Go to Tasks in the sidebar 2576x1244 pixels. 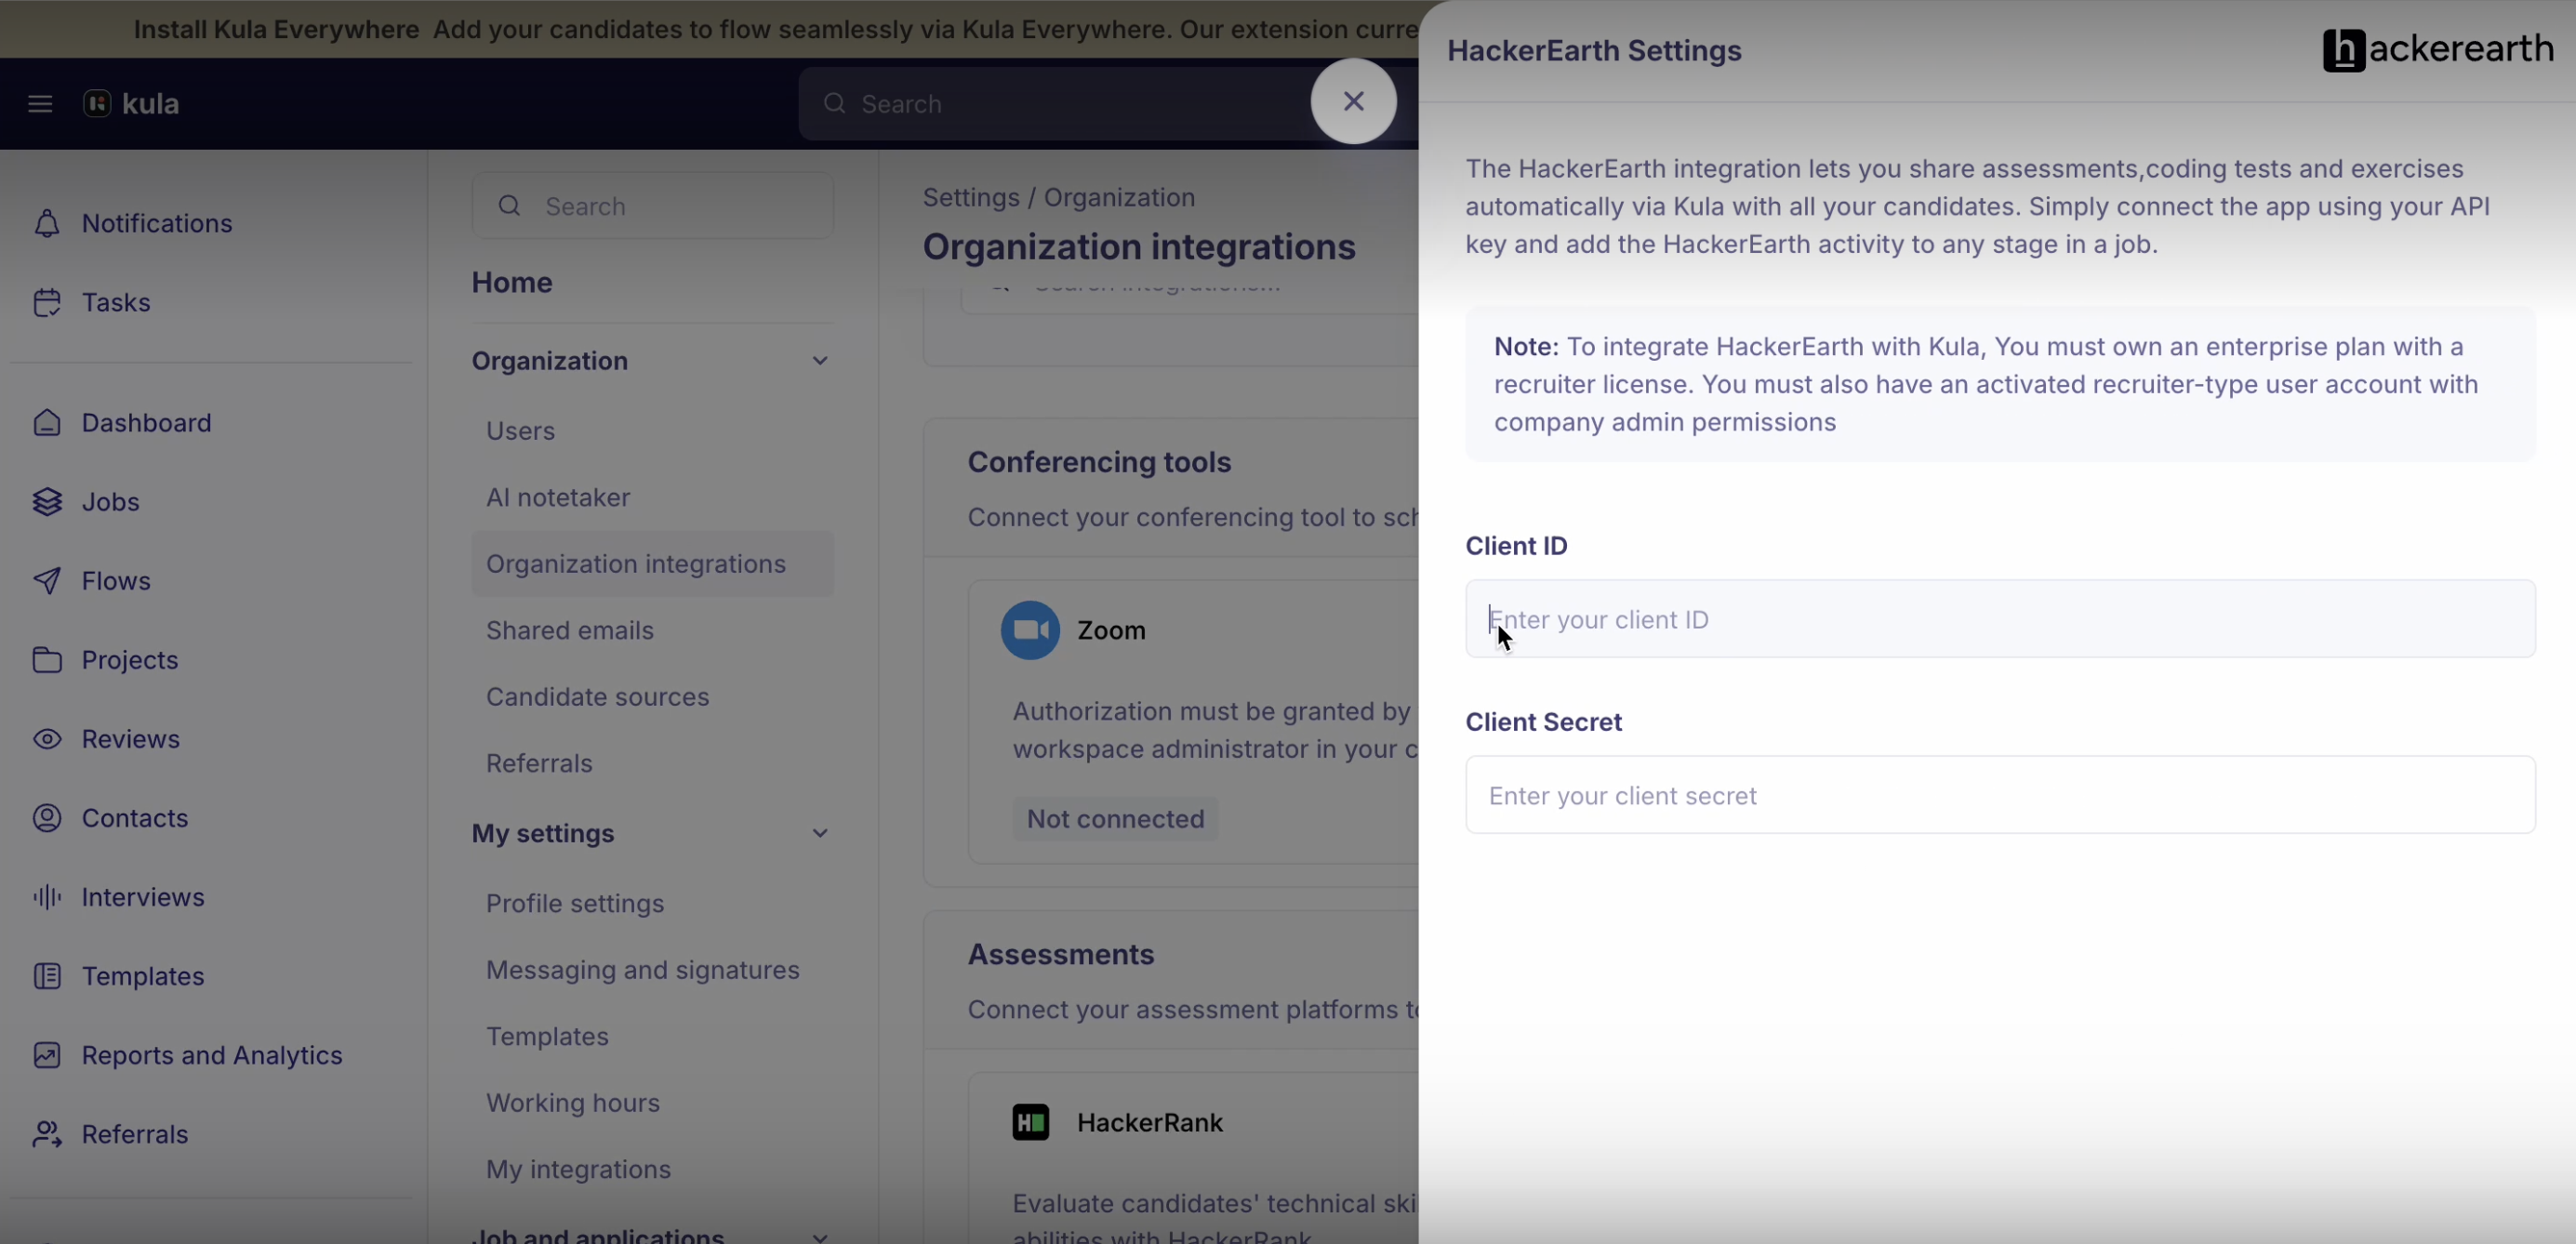(116, 302)
